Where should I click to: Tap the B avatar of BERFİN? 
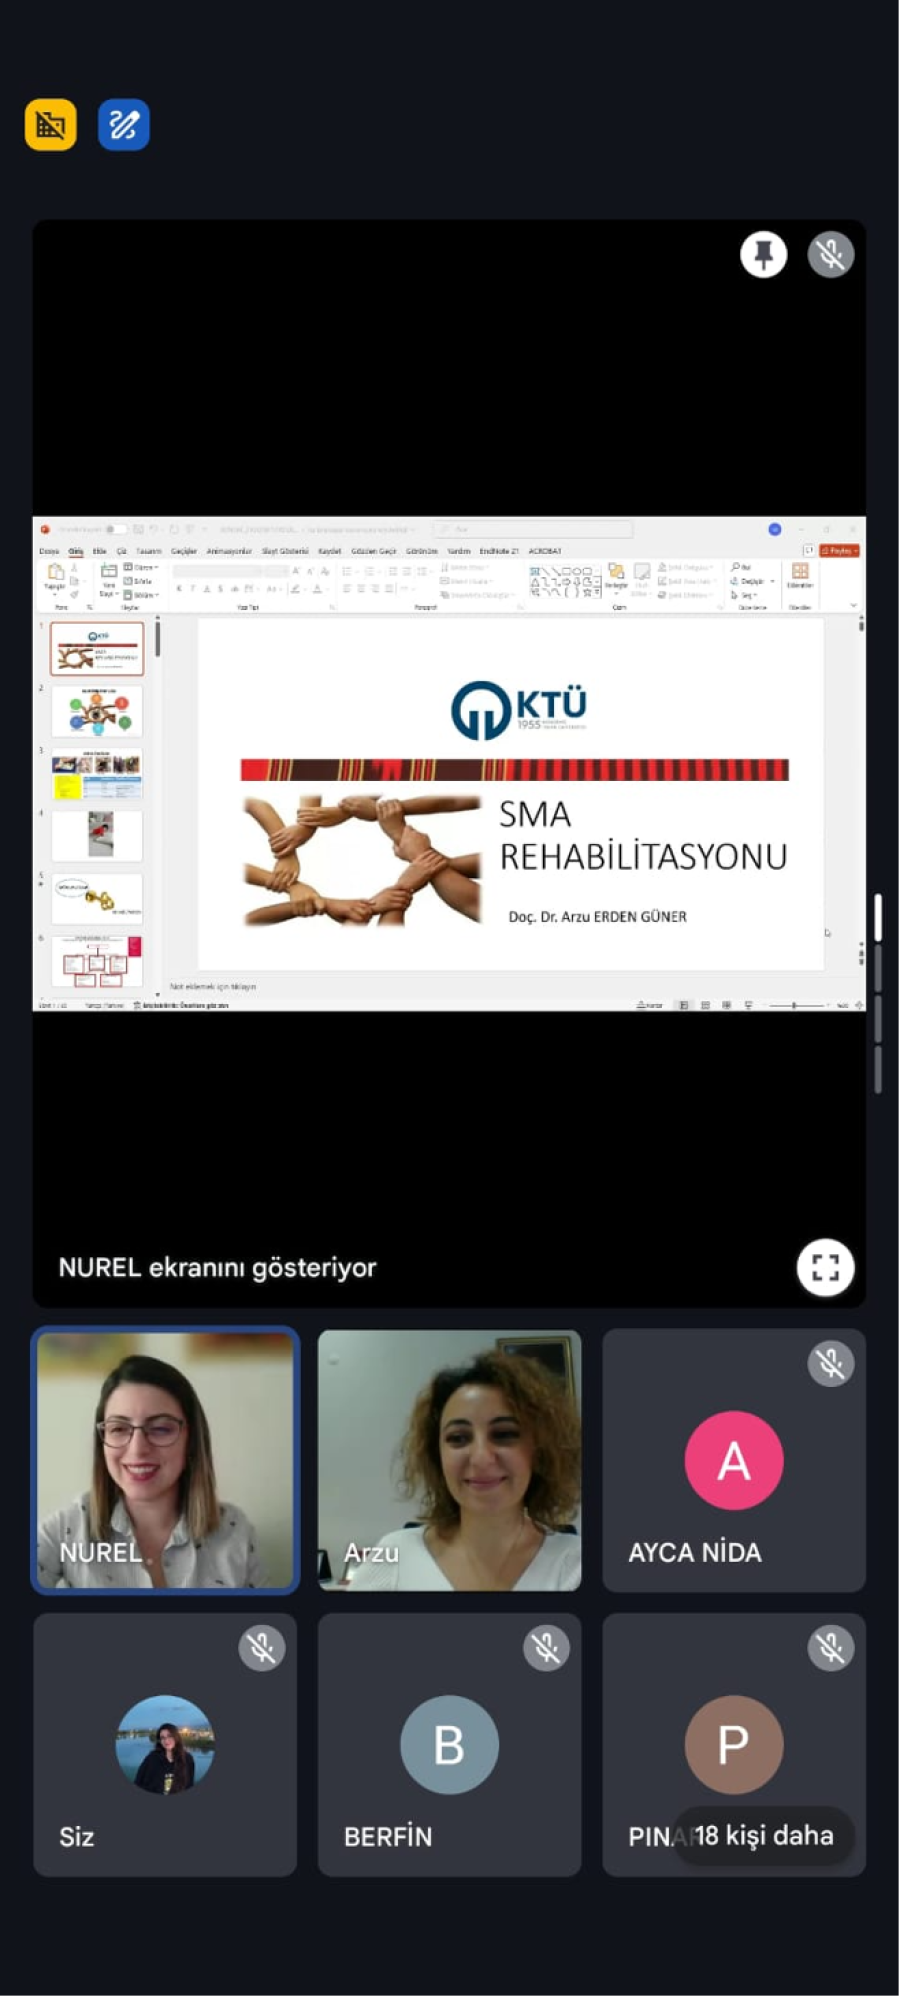pyautogui.click(x=449, y=1744)
